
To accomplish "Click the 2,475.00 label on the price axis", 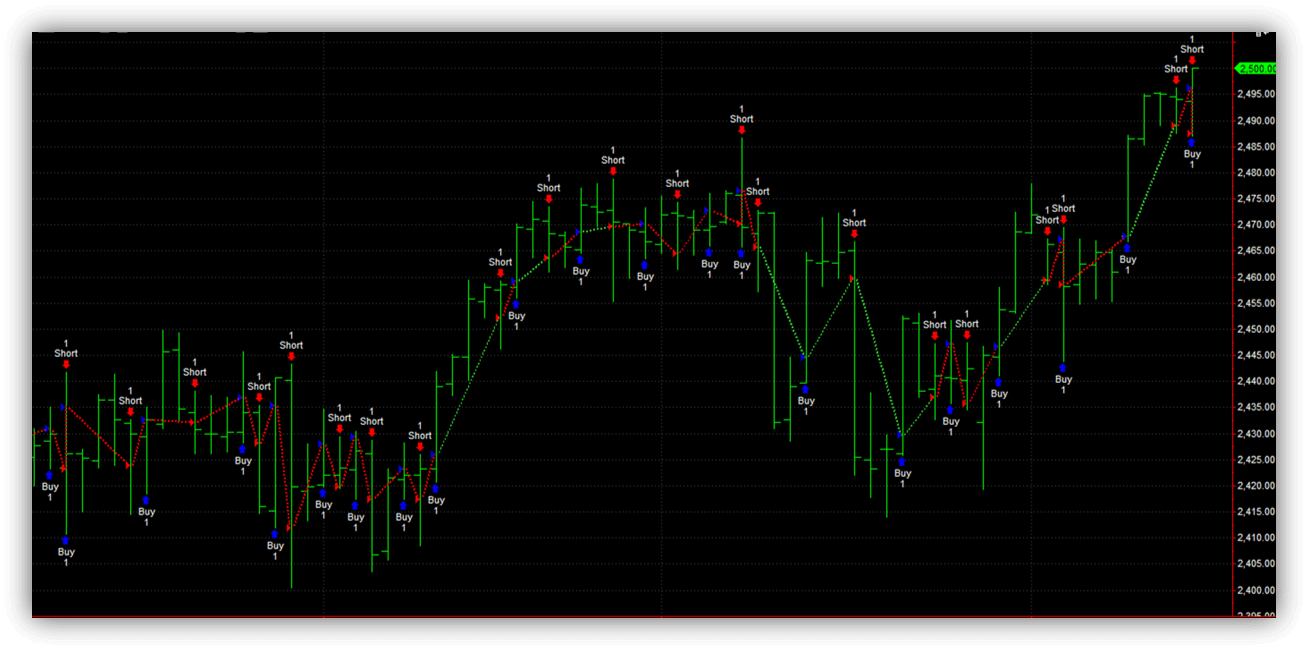I will (x=1257, y=199).
